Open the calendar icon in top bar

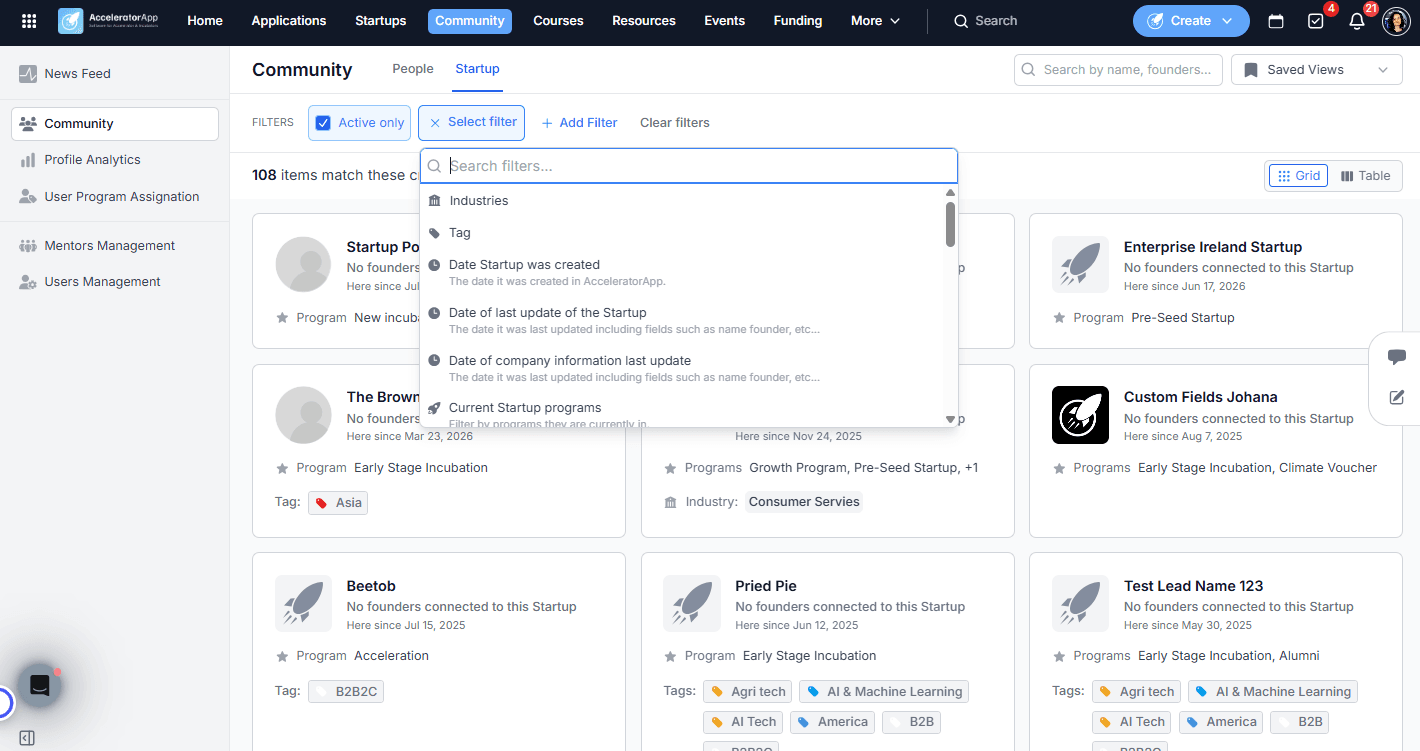click(1276, 21)
